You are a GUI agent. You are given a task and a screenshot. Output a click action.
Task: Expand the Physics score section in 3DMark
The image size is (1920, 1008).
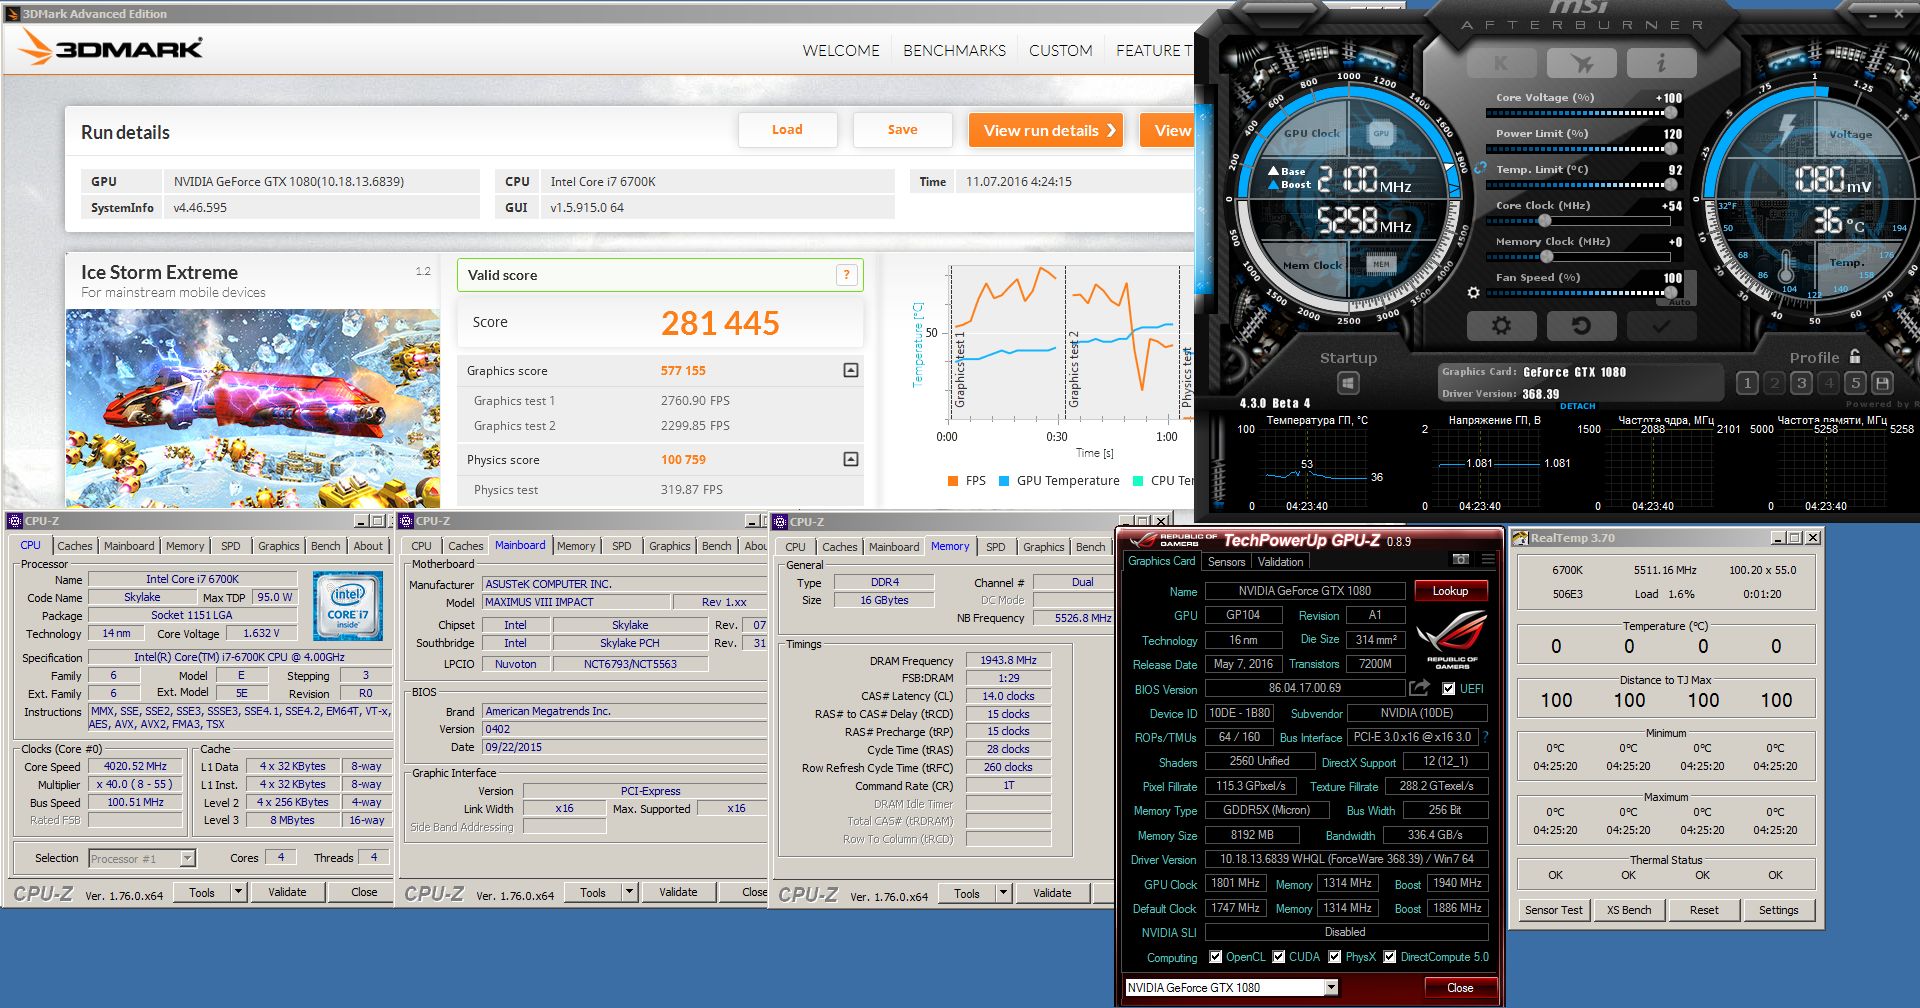pos(851,459)
